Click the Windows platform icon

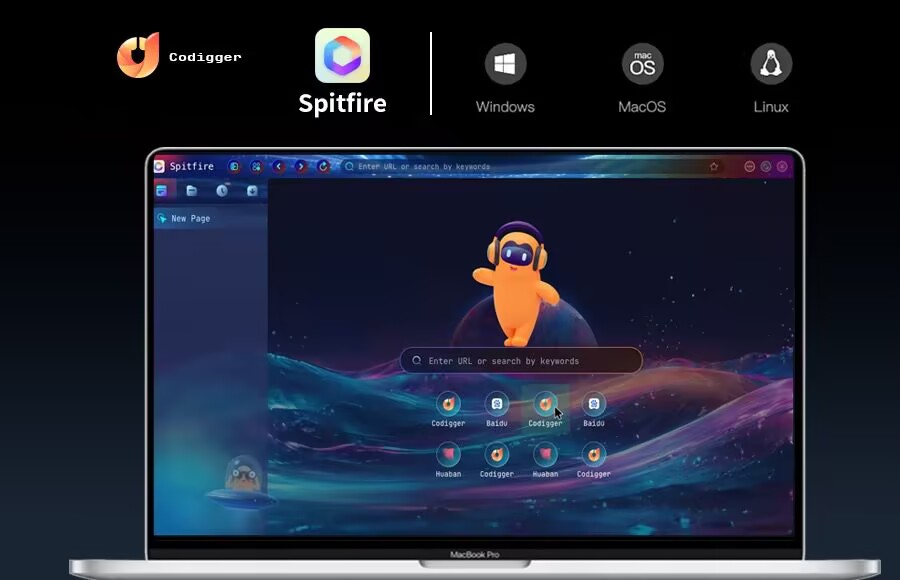pos(505,64)
